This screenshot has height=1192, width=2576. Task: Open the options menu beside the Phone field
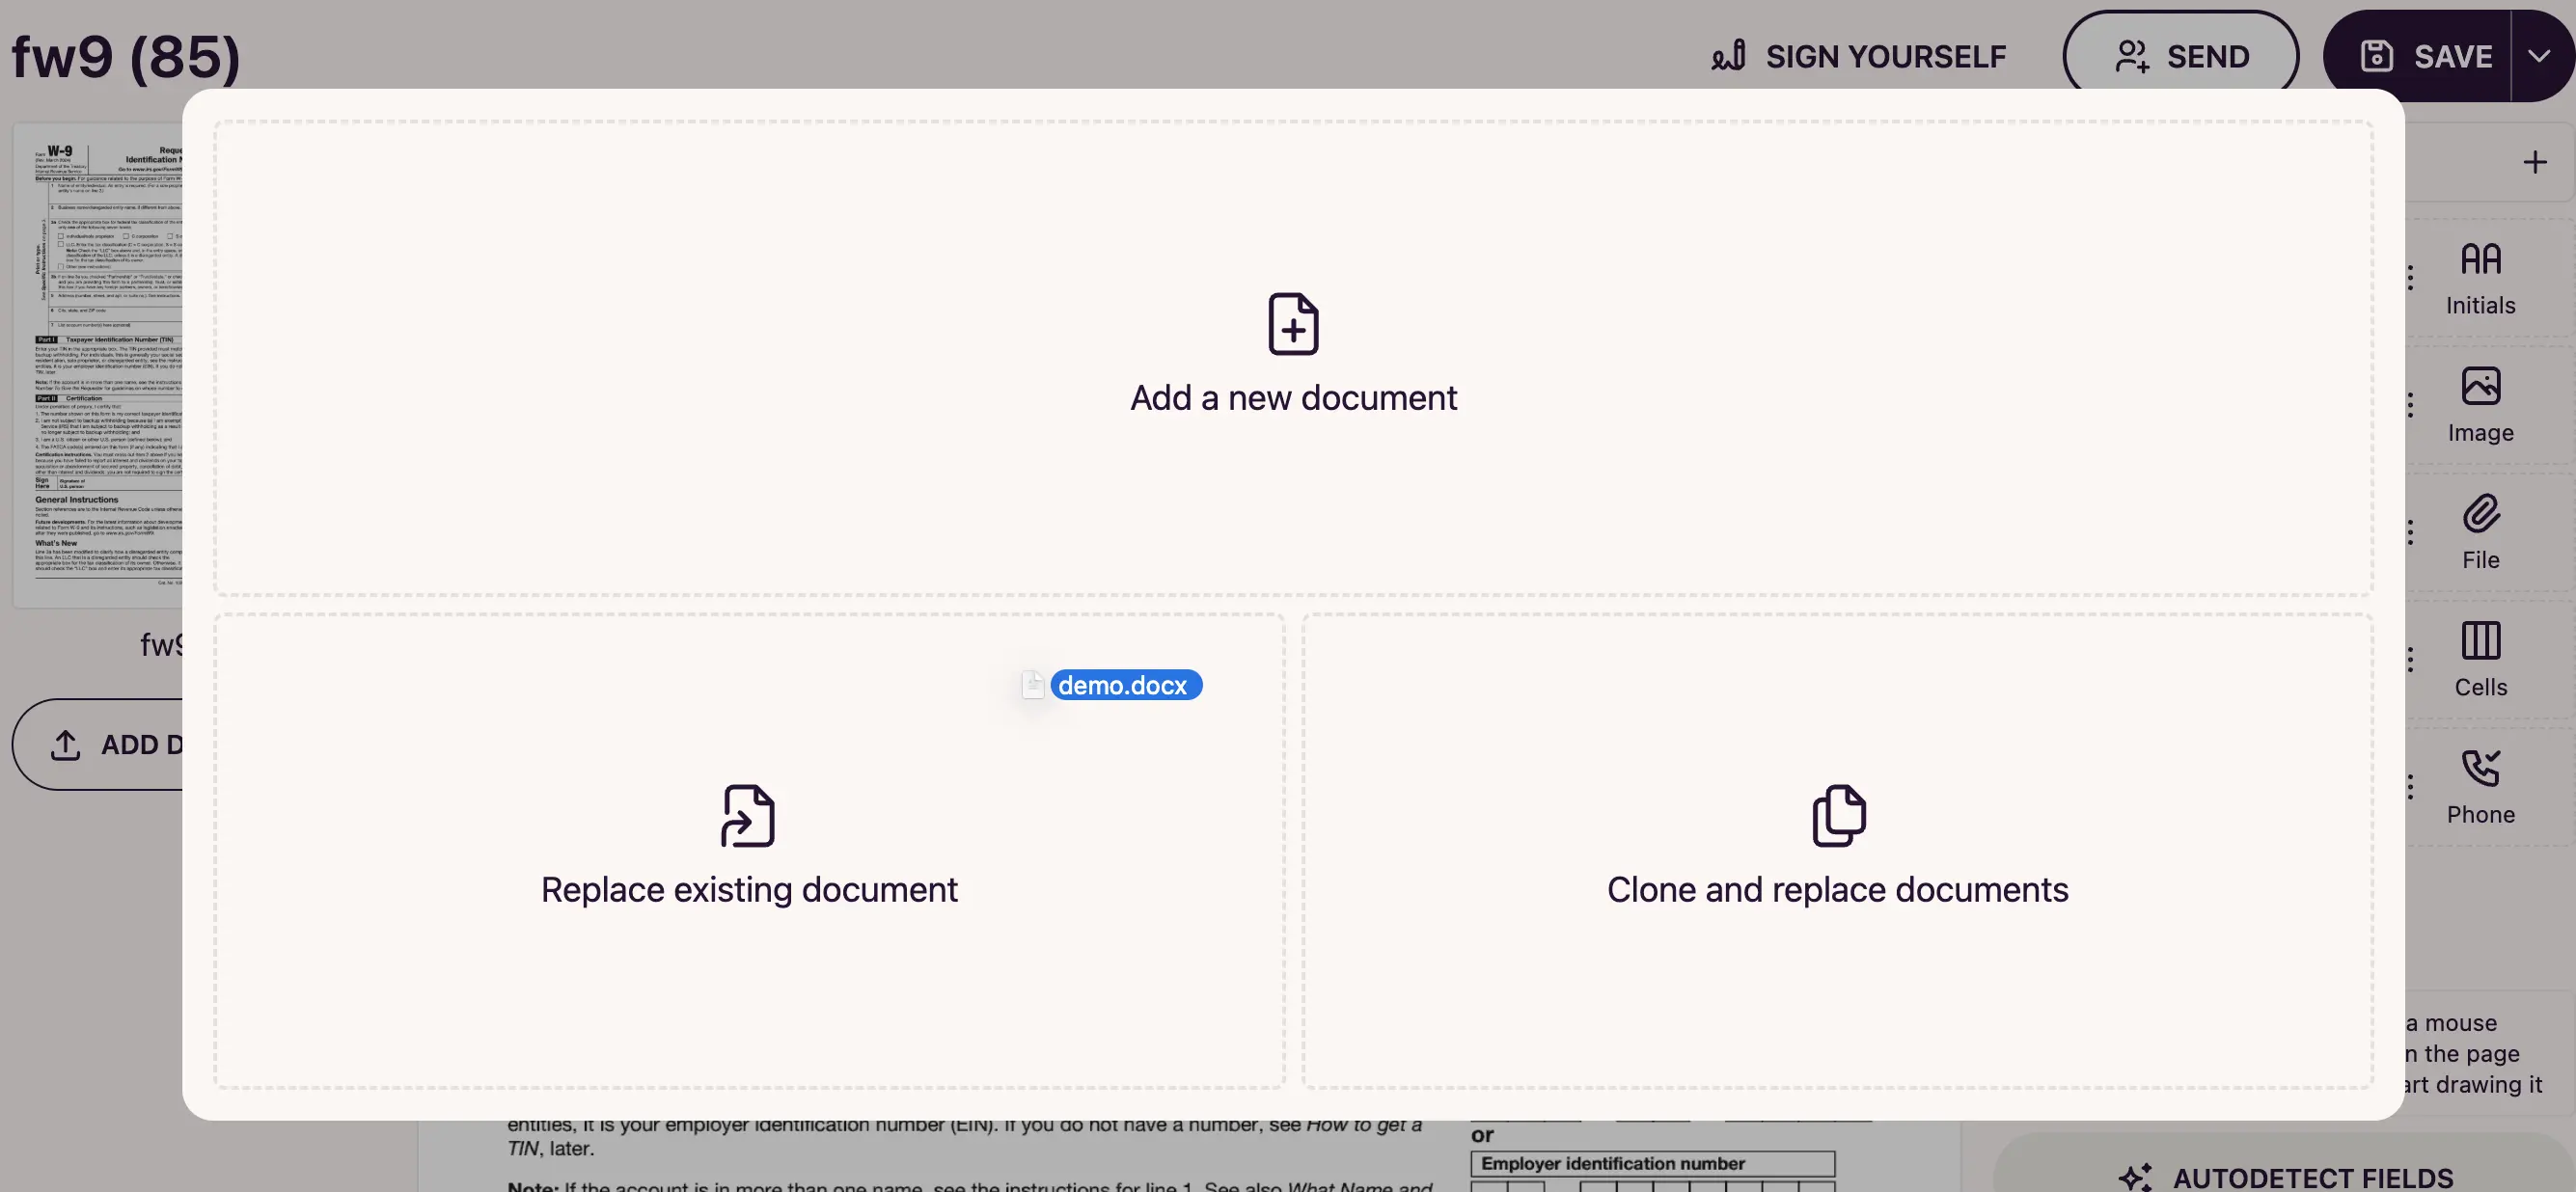(2410, 787)
